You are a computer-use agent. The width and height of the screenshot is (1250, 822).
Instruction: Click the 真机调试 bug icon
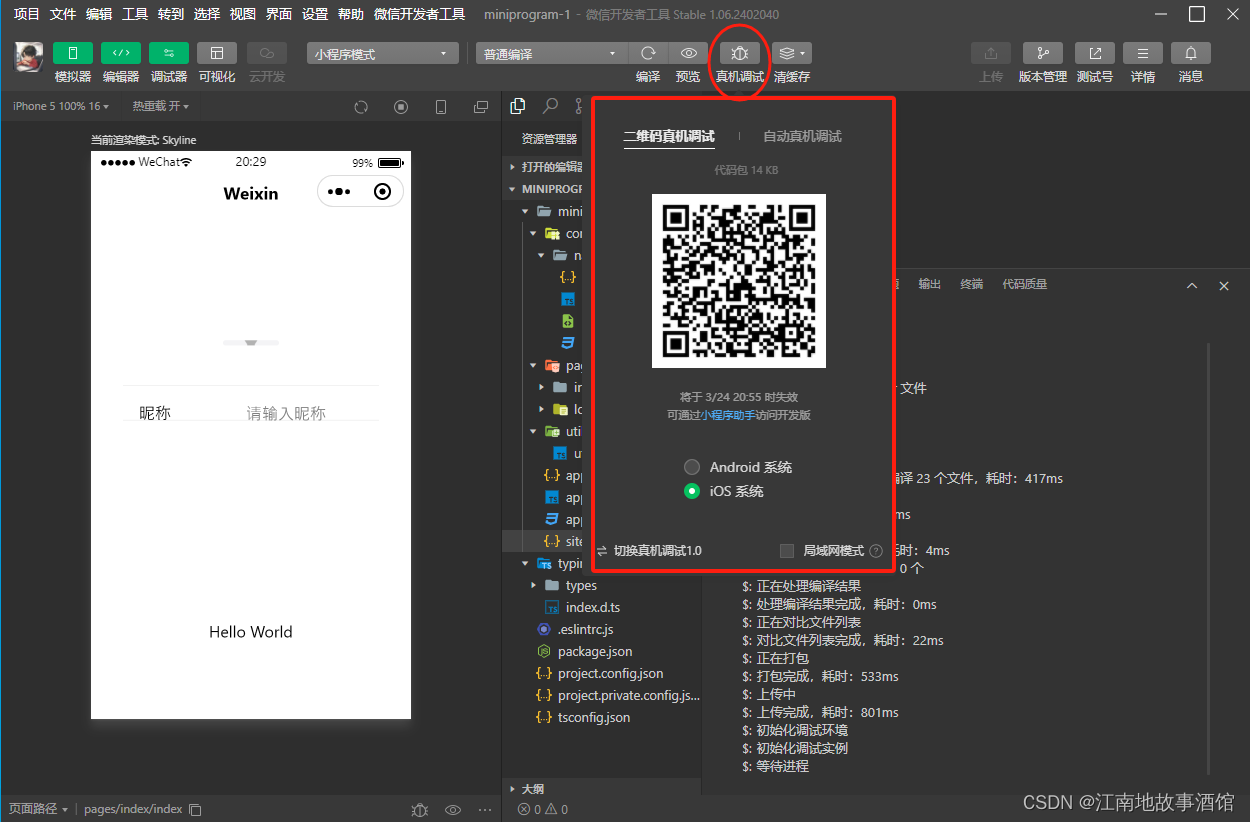tap(740, 53)
